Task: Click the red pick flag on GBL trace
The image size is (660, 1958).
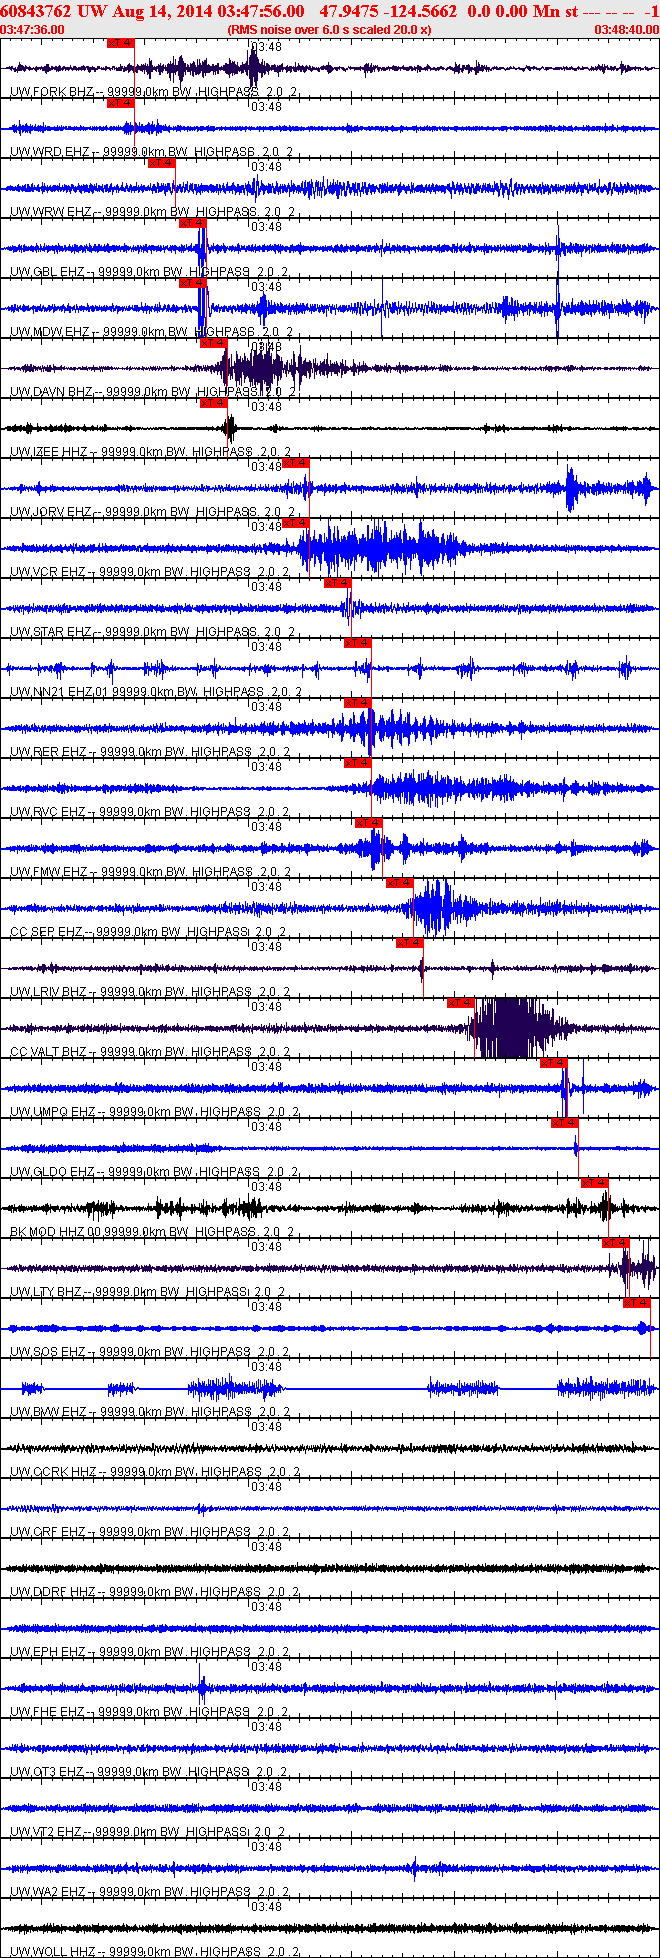Action: point(193,223)
